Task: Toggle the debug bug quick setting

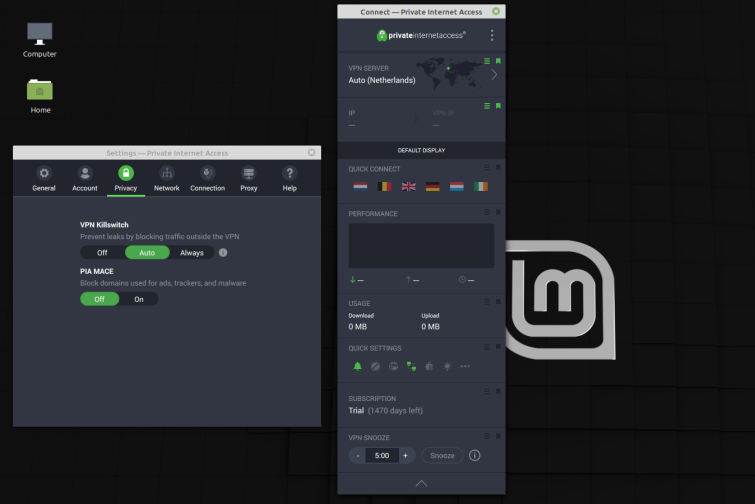Action: click(x=429, y=366)
